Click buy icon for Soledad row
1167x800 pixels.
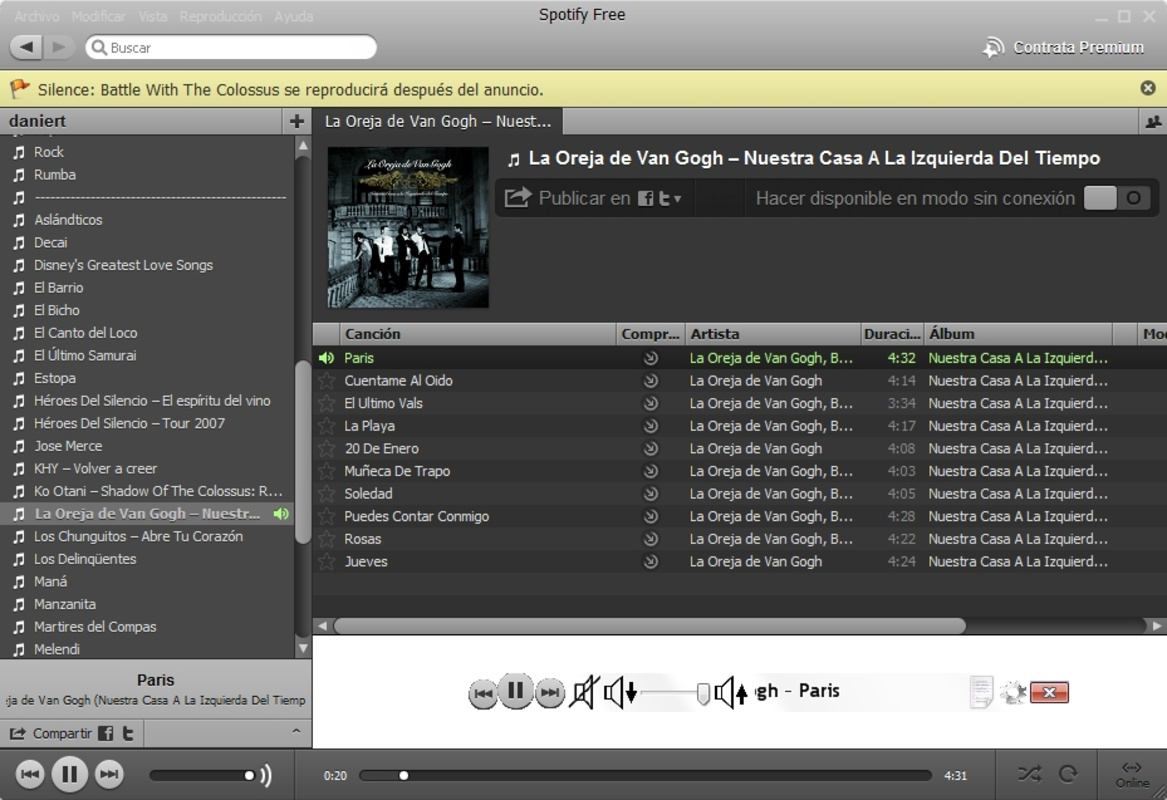tap(650, 493)
